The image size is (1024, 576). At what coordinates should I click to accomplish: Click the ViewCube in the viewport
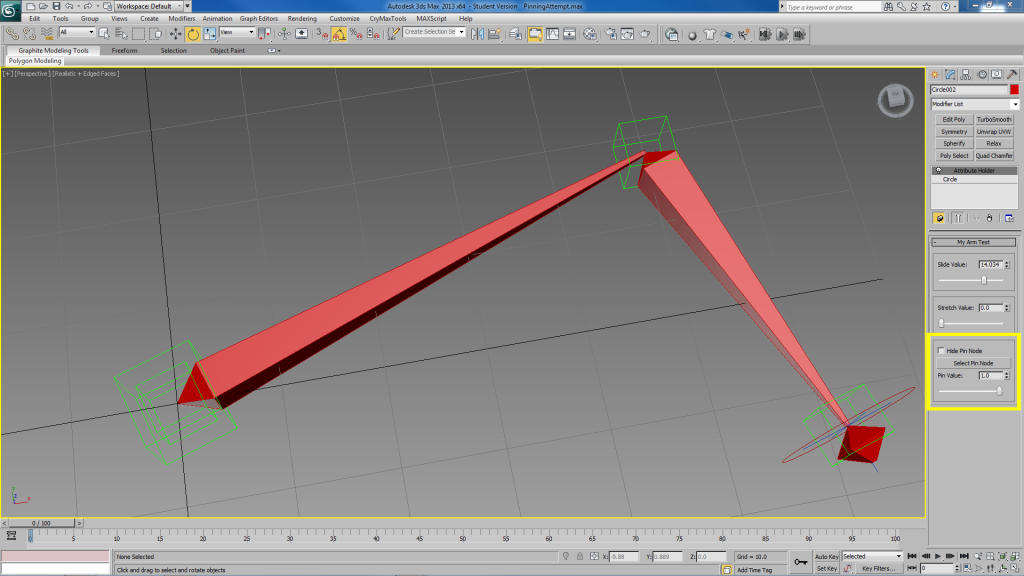(x=894, y=100)
